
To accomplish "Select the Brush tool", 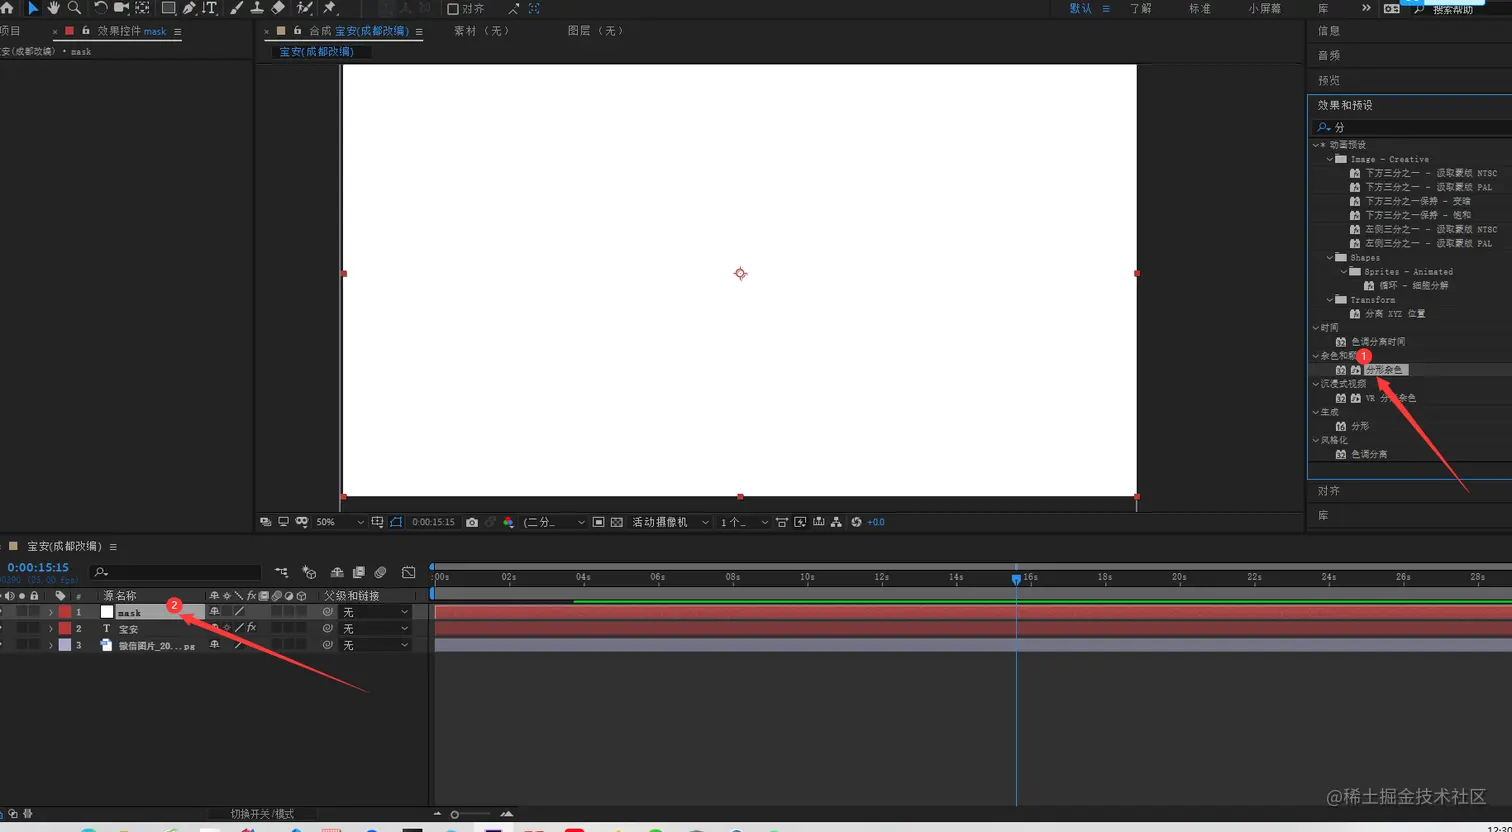I will point(237,8).
